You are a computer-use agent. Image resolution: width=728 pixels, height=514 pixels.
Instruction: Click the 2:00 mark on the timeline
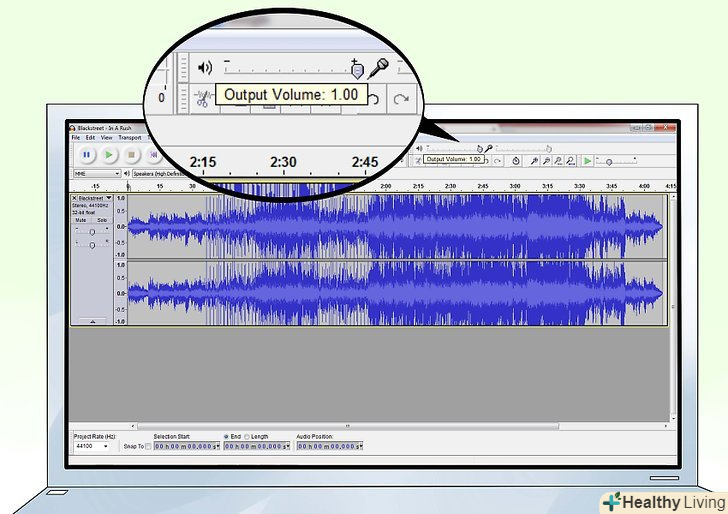[386, 186]
